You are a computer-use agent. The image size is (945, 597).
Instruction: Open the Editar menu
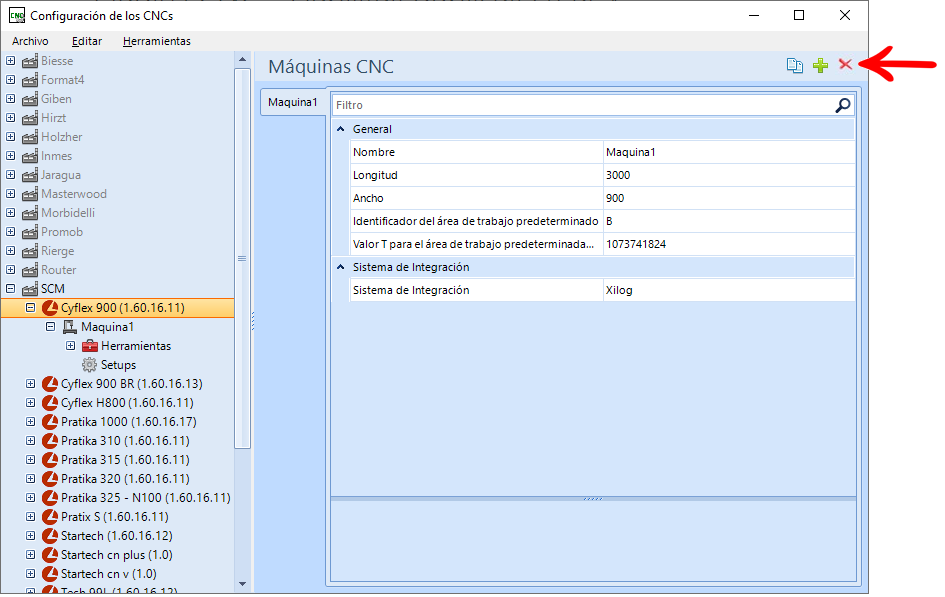click(x=87, y=41)
